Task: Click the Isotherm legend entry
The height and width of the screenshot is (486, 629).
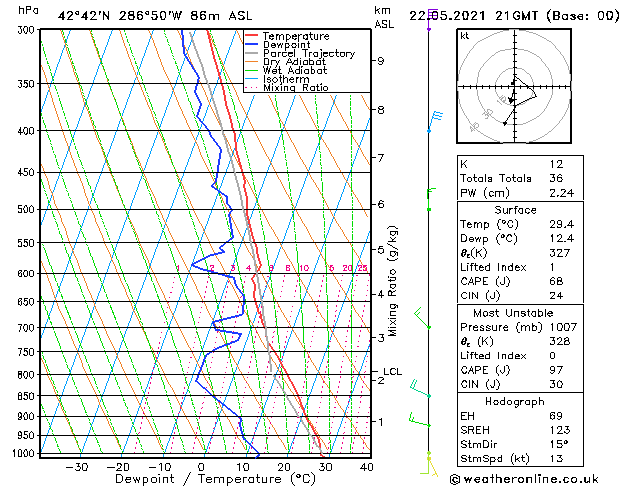Action: pyautogui.click(x=277, y=79)
